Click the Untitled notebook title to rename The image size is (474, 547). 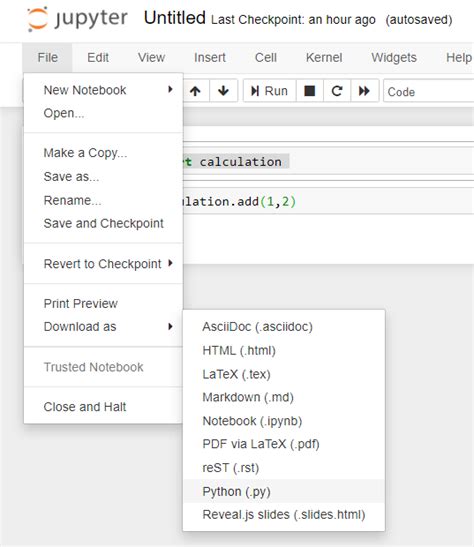[x=175, y=18]
